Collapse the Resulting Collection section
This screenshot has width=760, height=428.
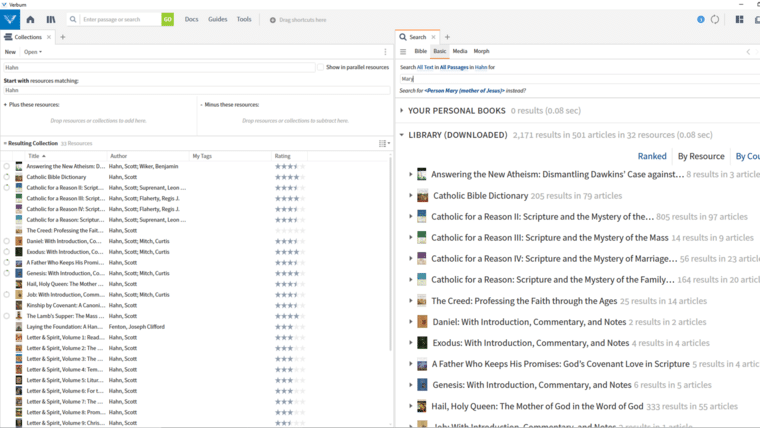[x=5, y=143]
